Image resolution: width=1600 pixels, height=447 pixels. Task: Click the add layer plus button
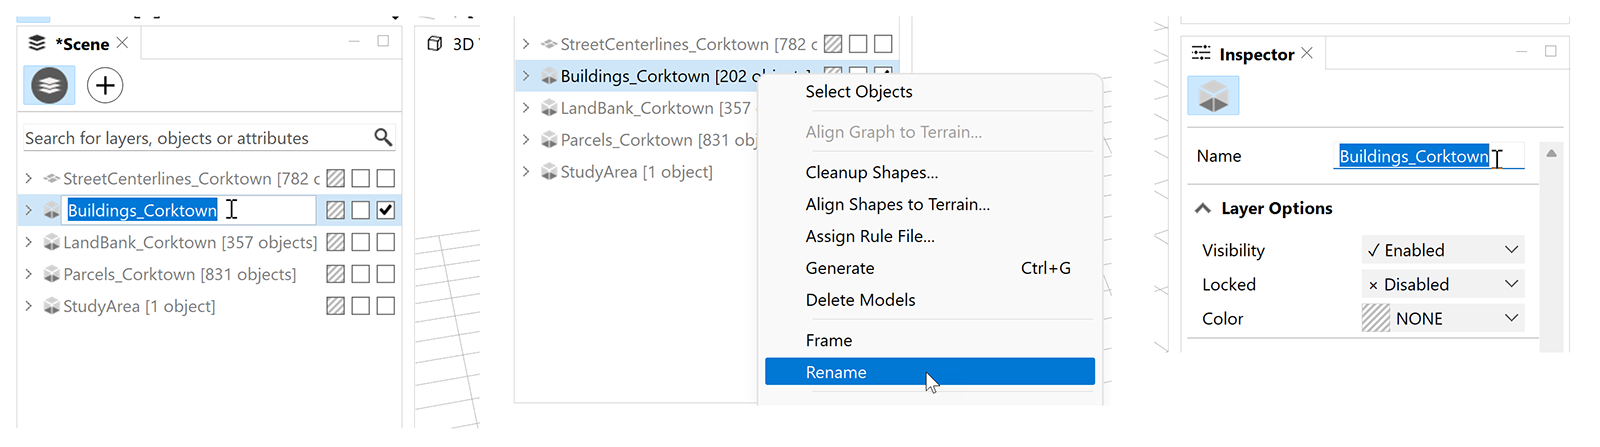tap(105, 86)
